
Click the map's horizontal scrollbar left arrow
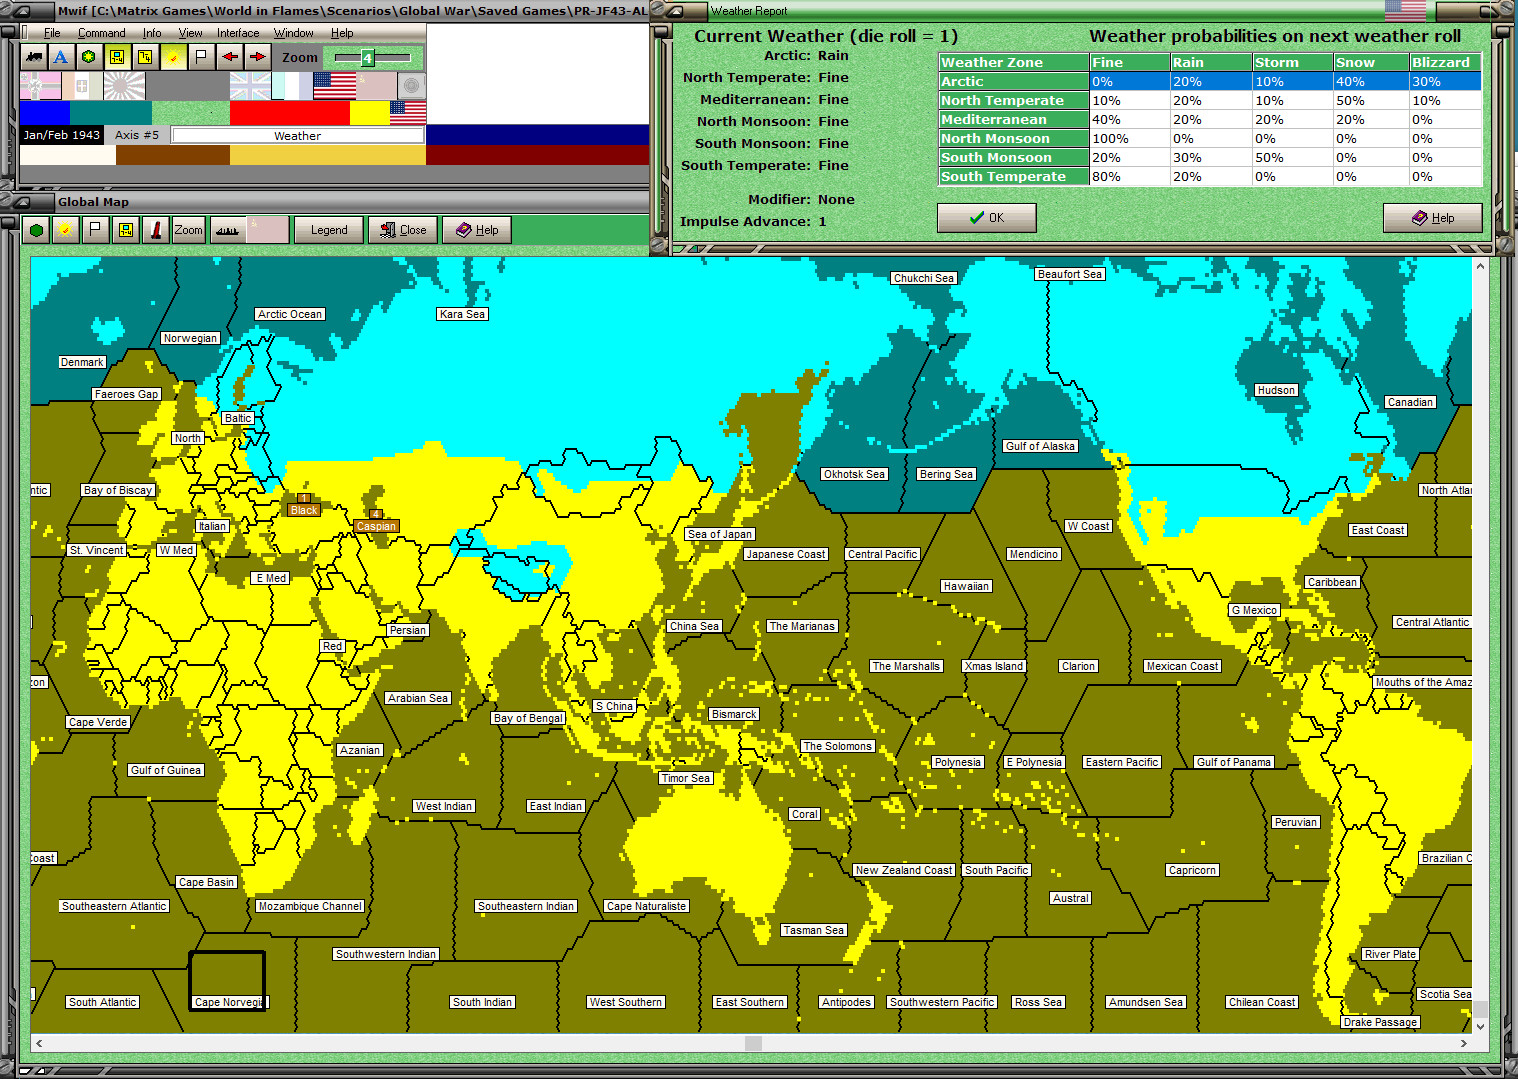(x=39, y=1043)
